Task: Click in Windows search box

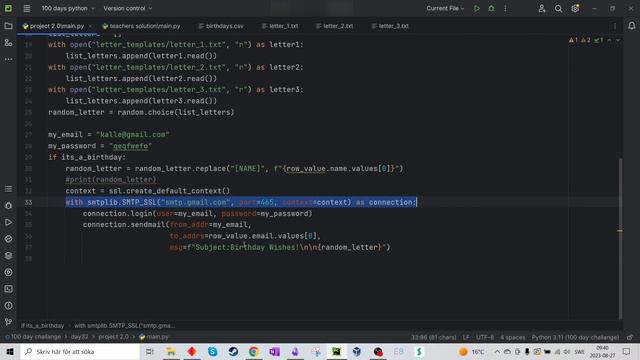Action: point(80,351)
